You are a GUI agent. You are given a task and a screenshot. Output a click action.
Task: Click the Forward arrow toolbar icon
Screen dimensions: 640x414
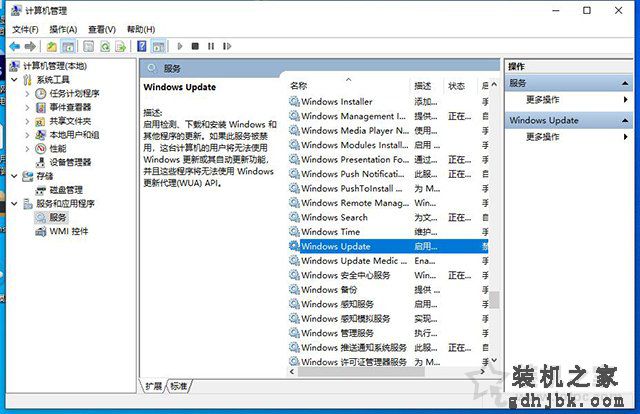31,47
